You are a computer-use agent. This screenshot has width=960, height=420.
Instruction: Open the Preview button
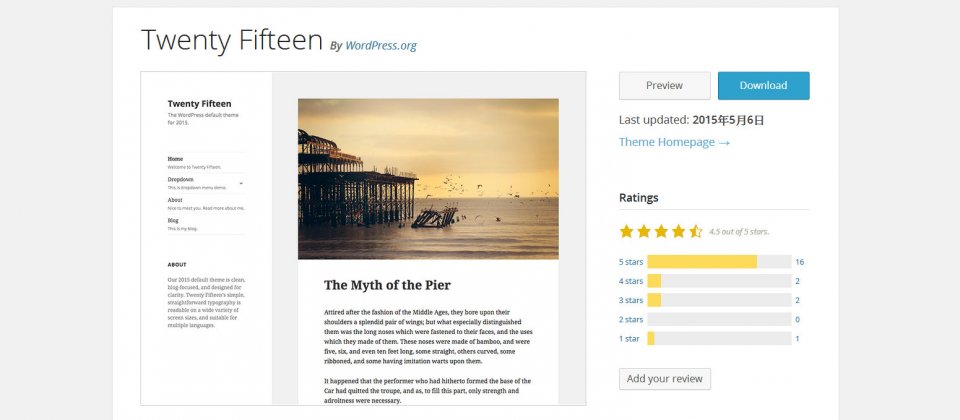[x=664, y=86]
